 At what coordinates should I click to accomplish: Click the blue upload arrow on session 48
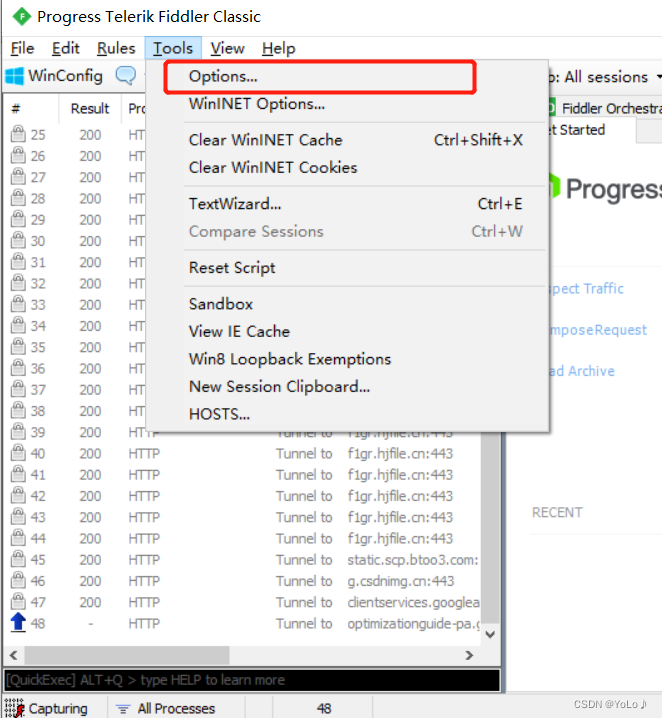pos(17,623)
